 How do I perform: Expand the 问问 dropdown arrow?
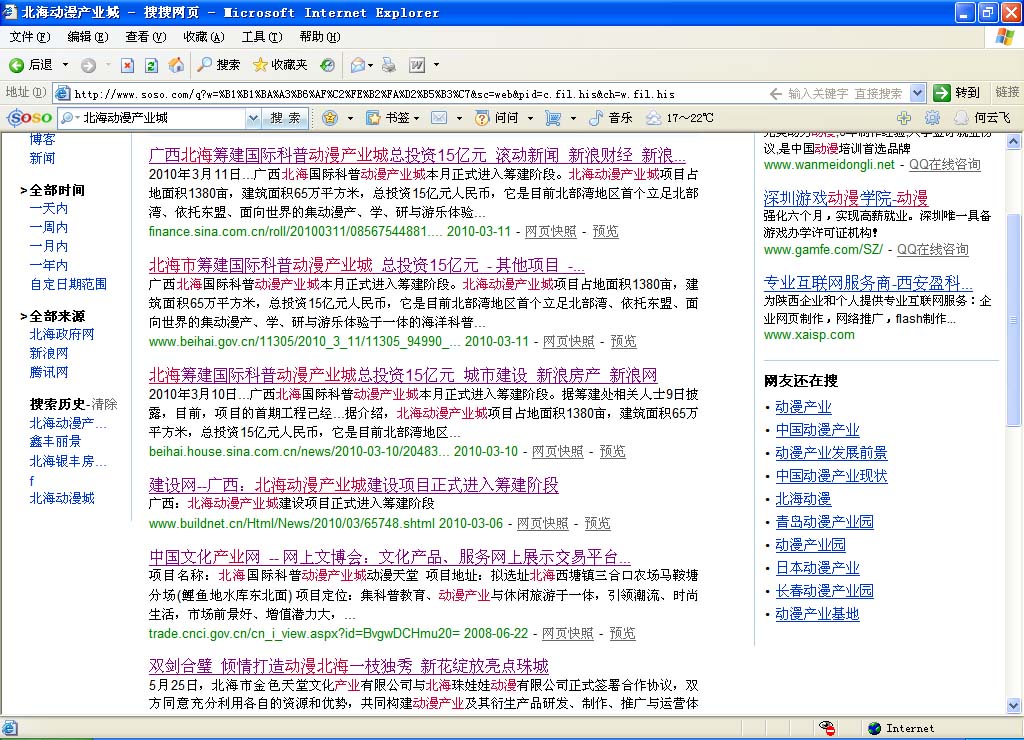coord(530,118)
